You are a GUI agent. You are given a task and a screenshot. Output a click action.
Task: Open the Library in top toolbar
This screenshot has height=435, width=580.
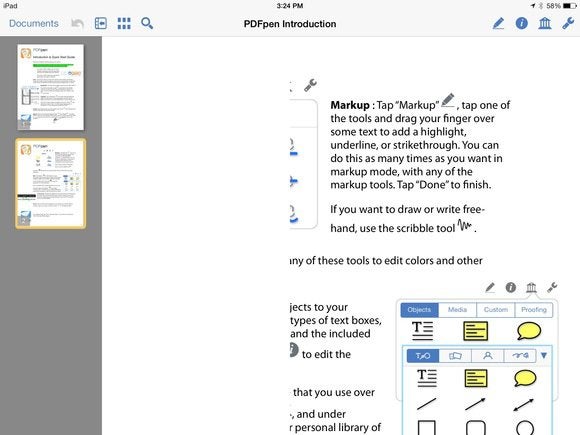(x=545, y=23)
